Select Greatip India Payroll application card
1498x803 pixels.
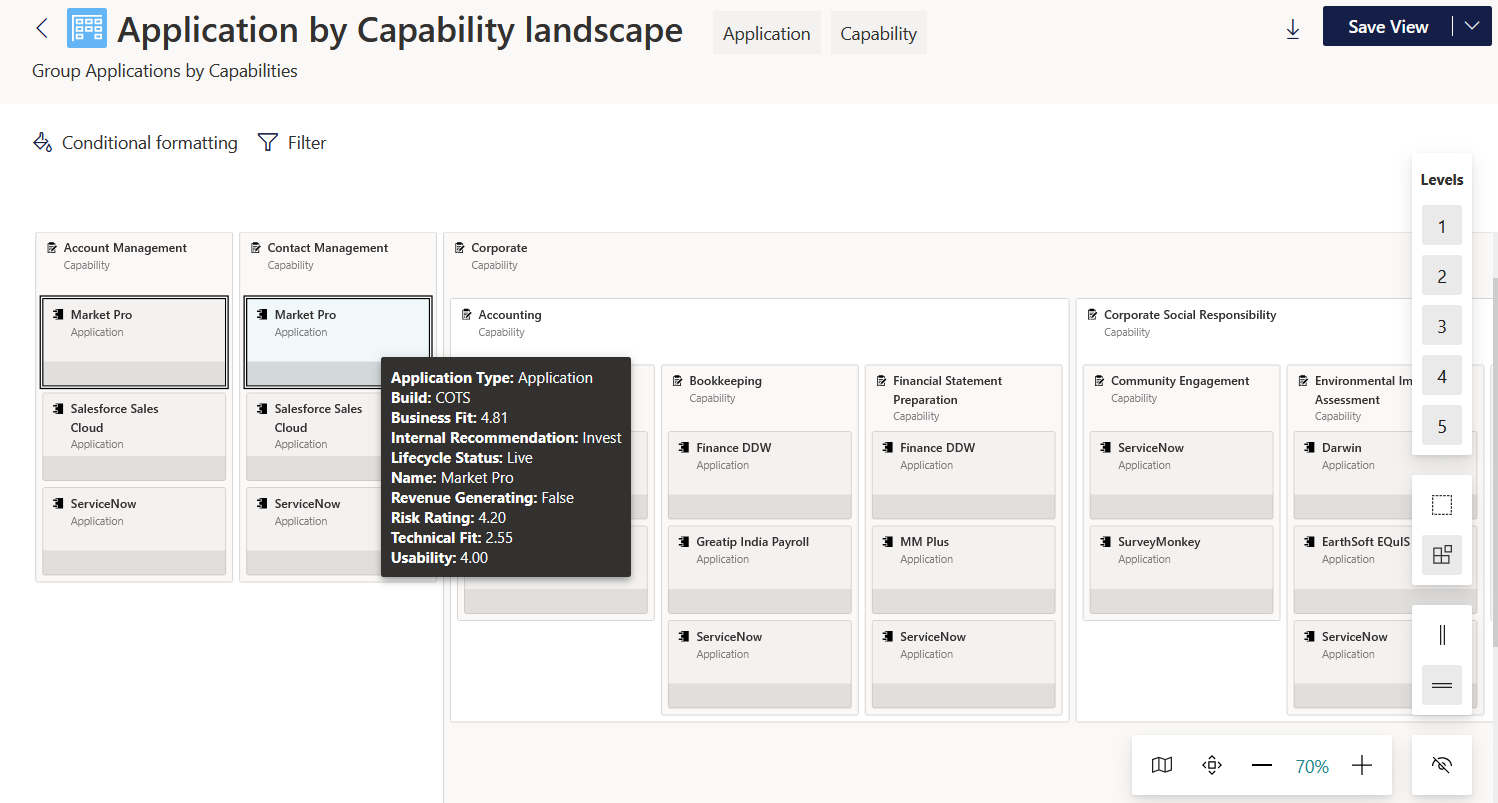pyautogui.click(x=760, y=569)
